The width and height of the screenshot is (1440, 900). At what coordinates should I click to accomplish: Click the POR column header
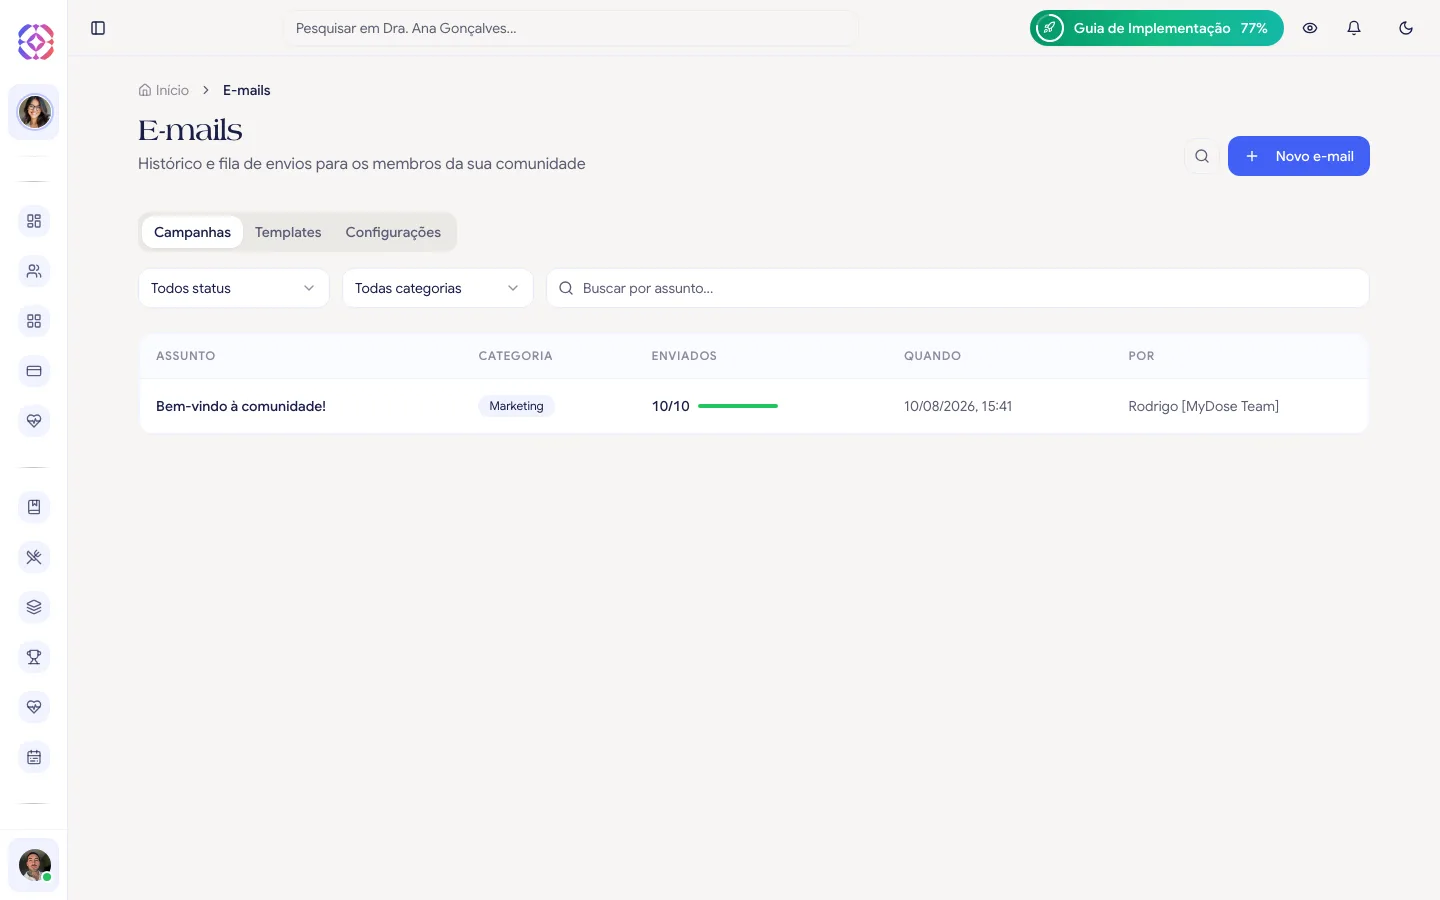click(x=1141, y=356)
